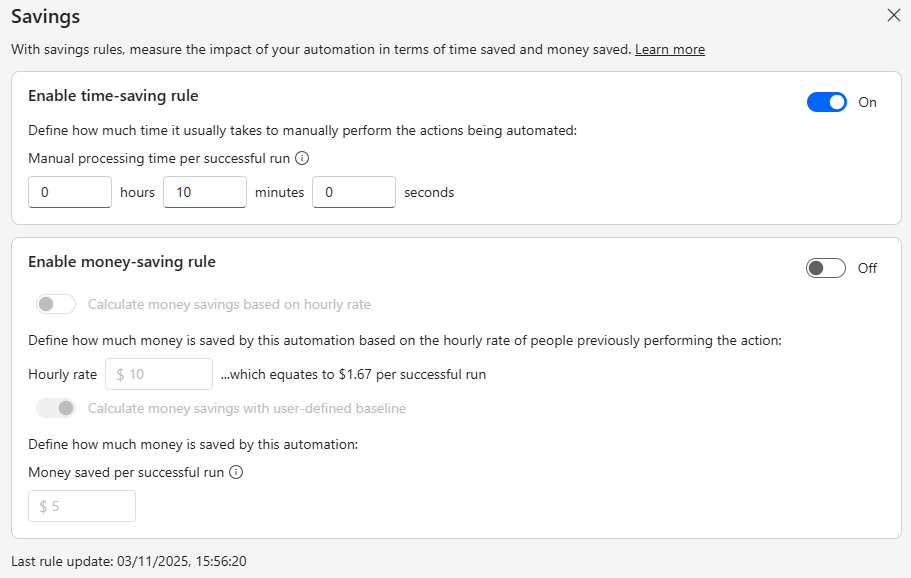The height and width of the screenshot is (578, 911).
Task: Click the last rule update timestamp
Action: (129, 561)
